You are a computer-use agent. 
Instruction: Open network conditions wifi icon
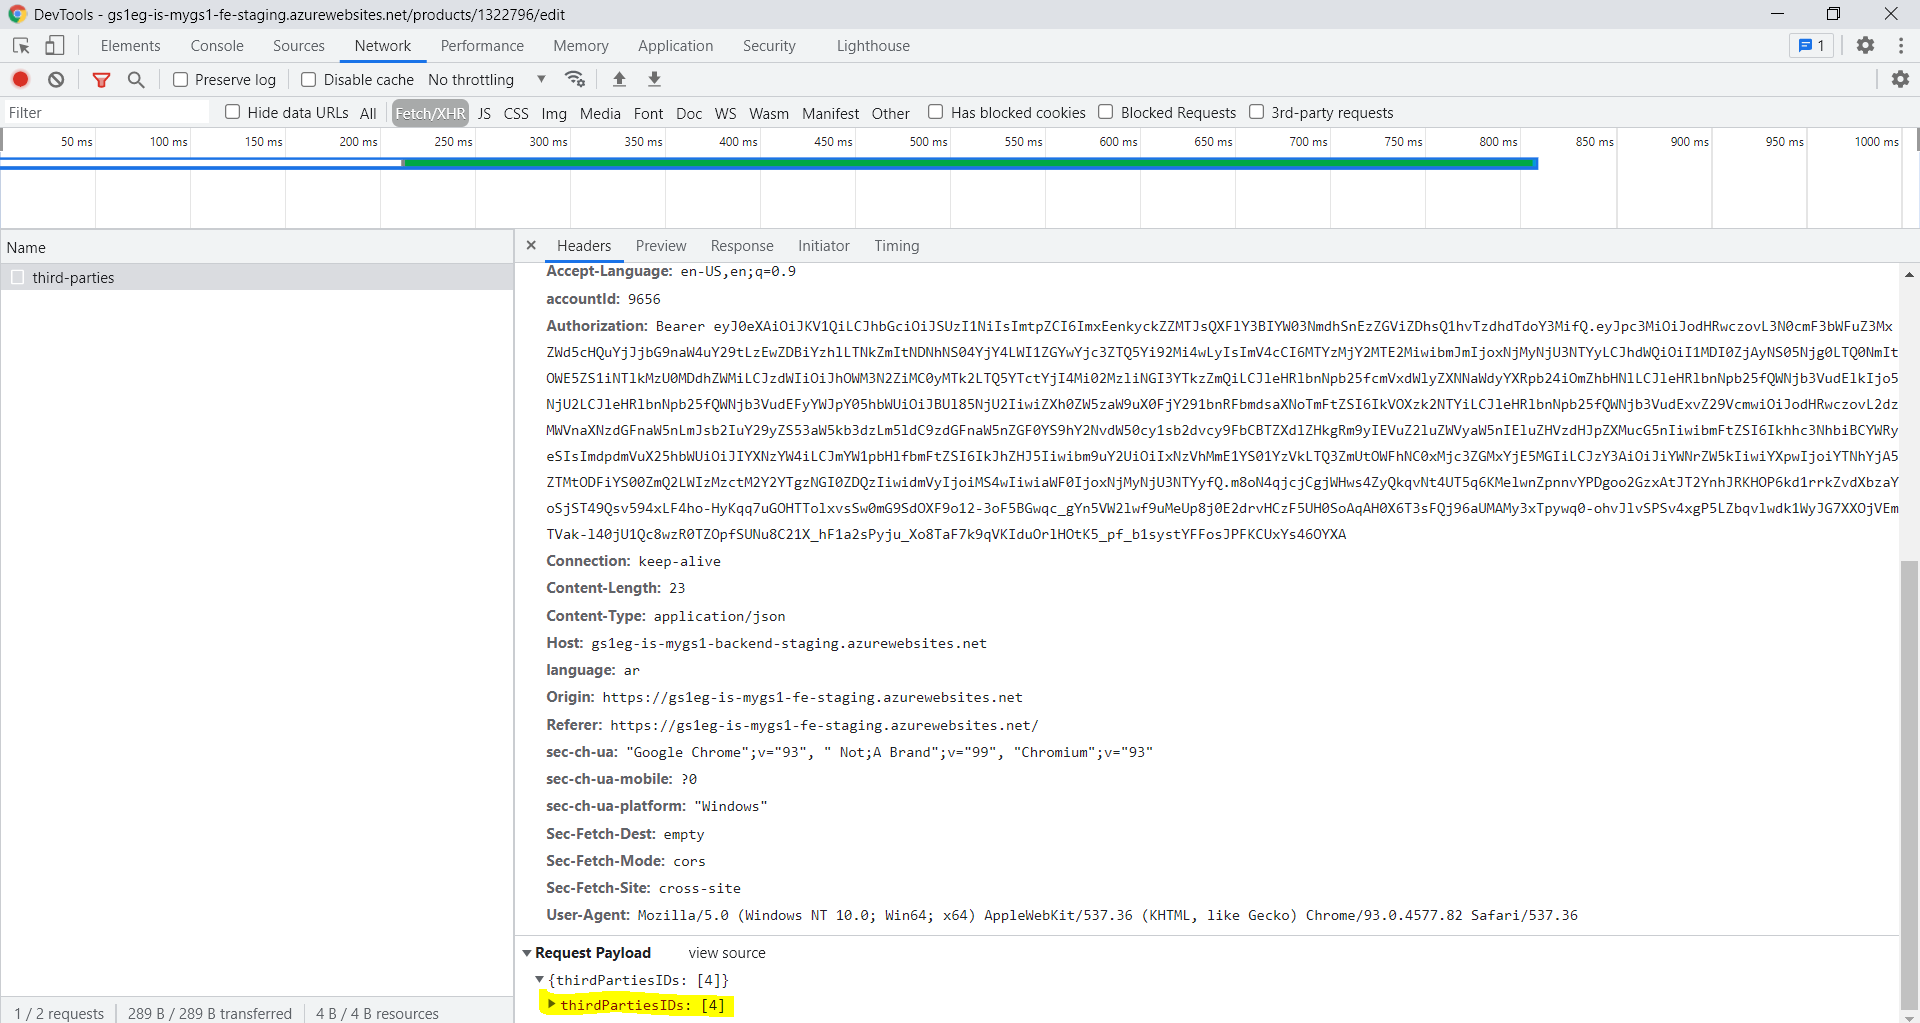click(x=574, y=79)
